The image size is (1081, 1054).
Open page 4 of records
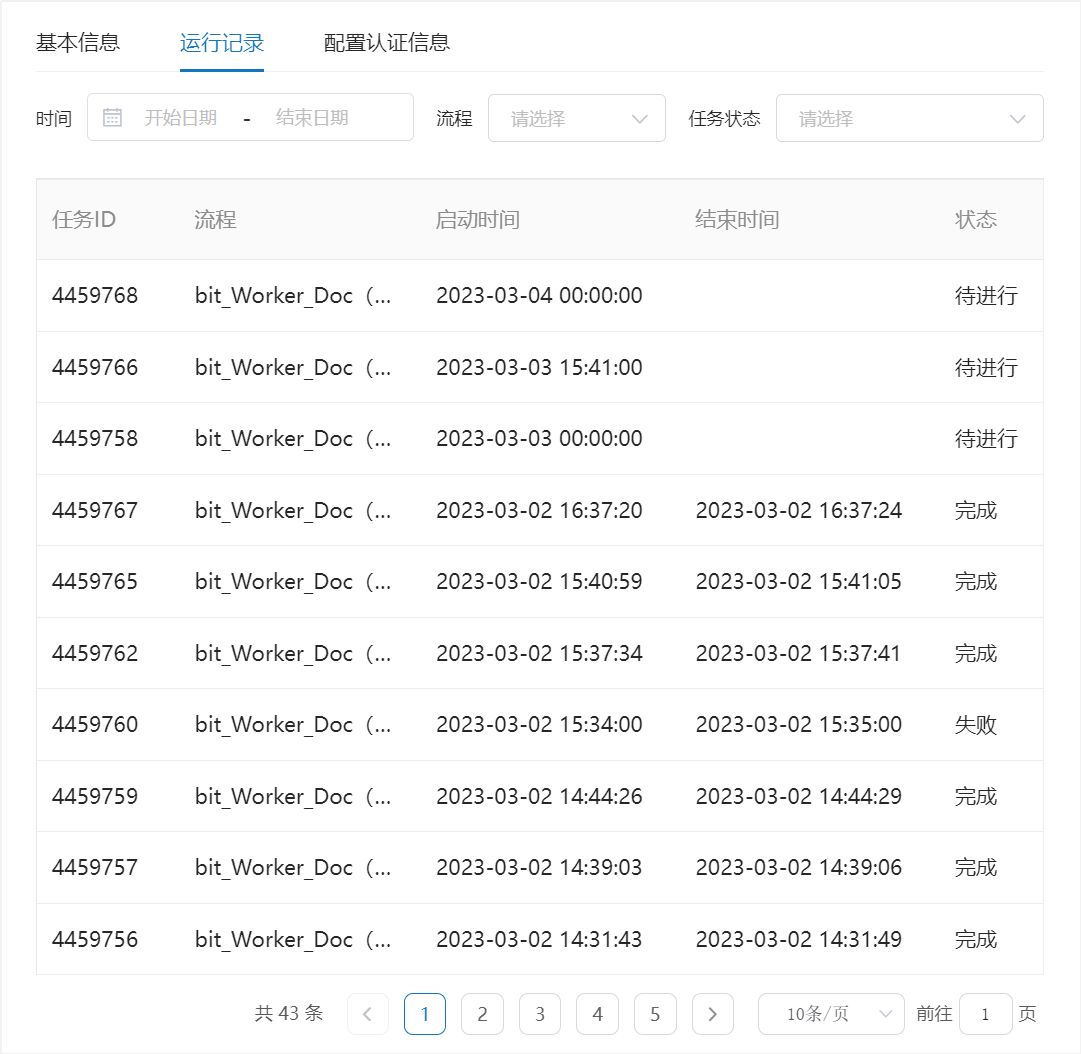tap(597, 1014)
